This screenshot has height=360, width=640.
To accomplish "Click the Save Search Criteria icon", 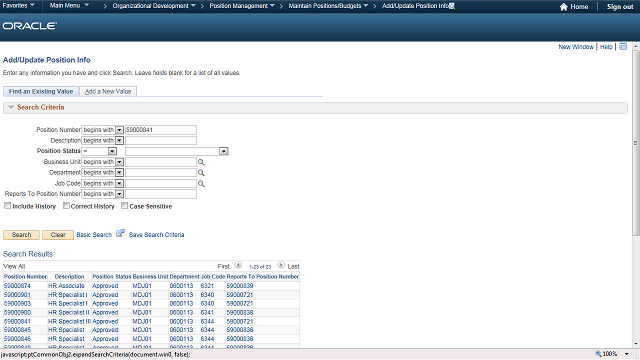I will click(120, 233).
